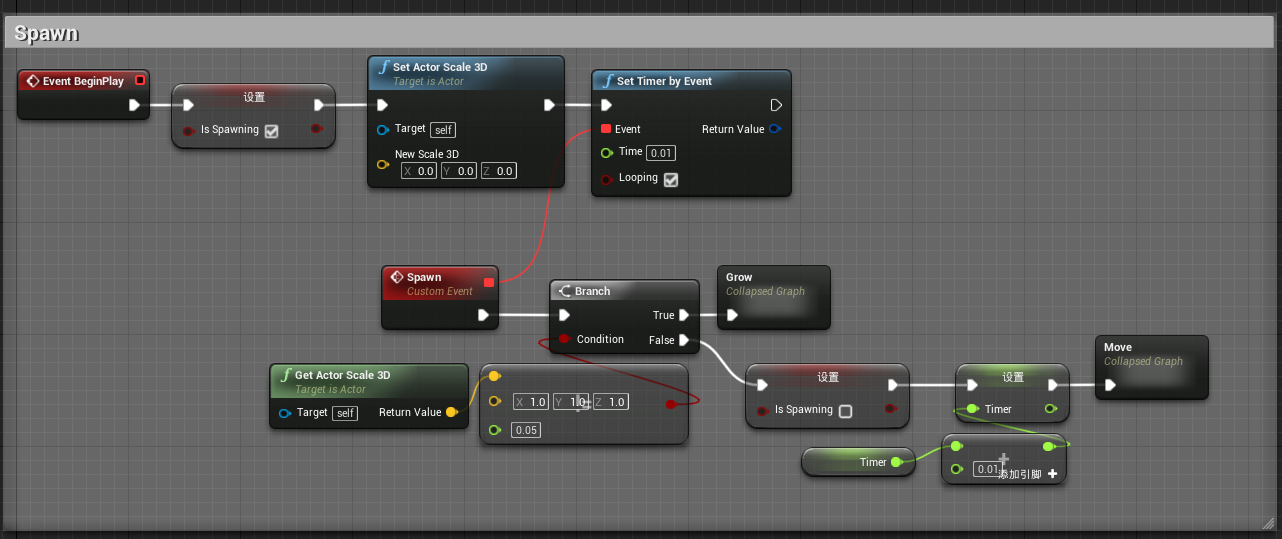Click the 0.05 tolerance input field
Screen dimensions: 1282x539
click(x=526, y=430)
